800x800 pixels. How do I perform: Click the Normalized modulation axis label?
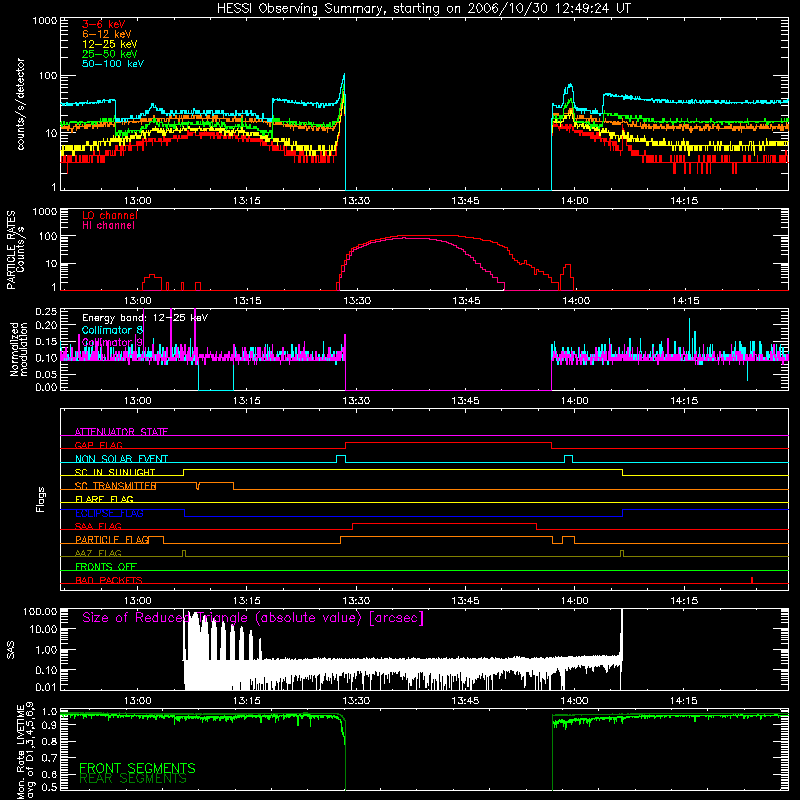coord(19,349)
